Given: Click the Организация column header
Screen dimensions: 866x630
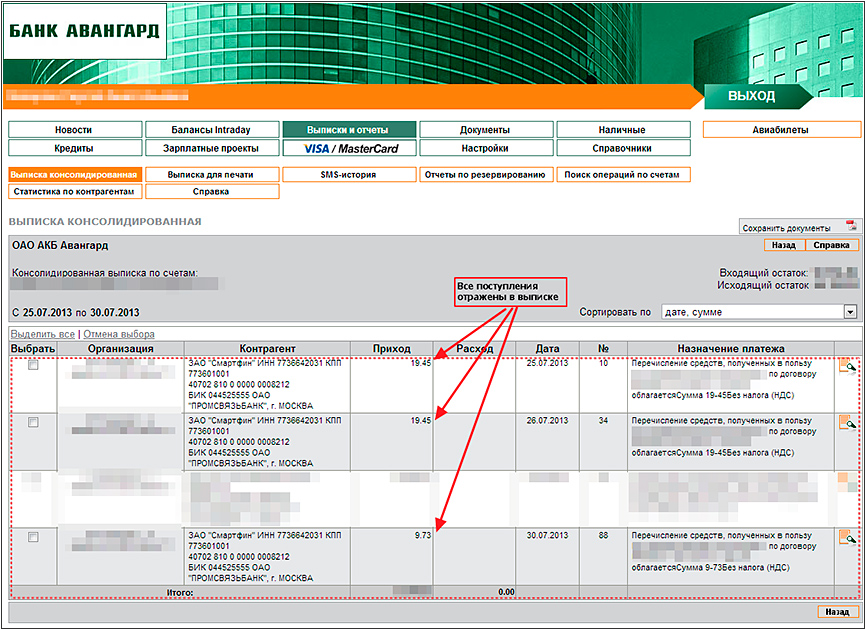Looking at the screenshot, I should (120, 348).
